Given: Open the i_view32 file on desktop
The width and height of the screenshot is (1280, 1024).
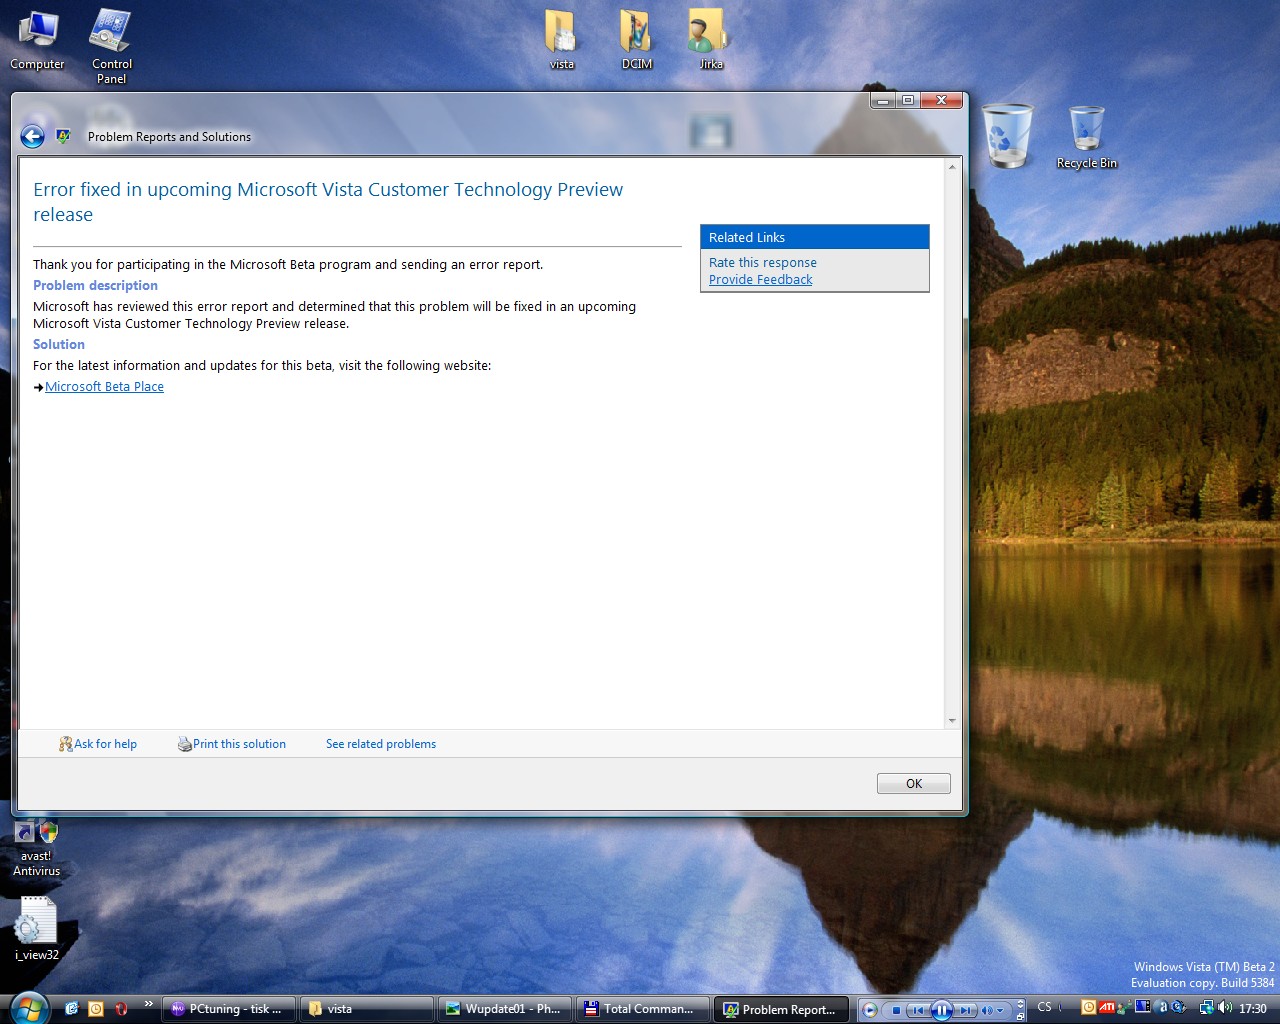Looking at the screenshot, I should pos(37,928).
